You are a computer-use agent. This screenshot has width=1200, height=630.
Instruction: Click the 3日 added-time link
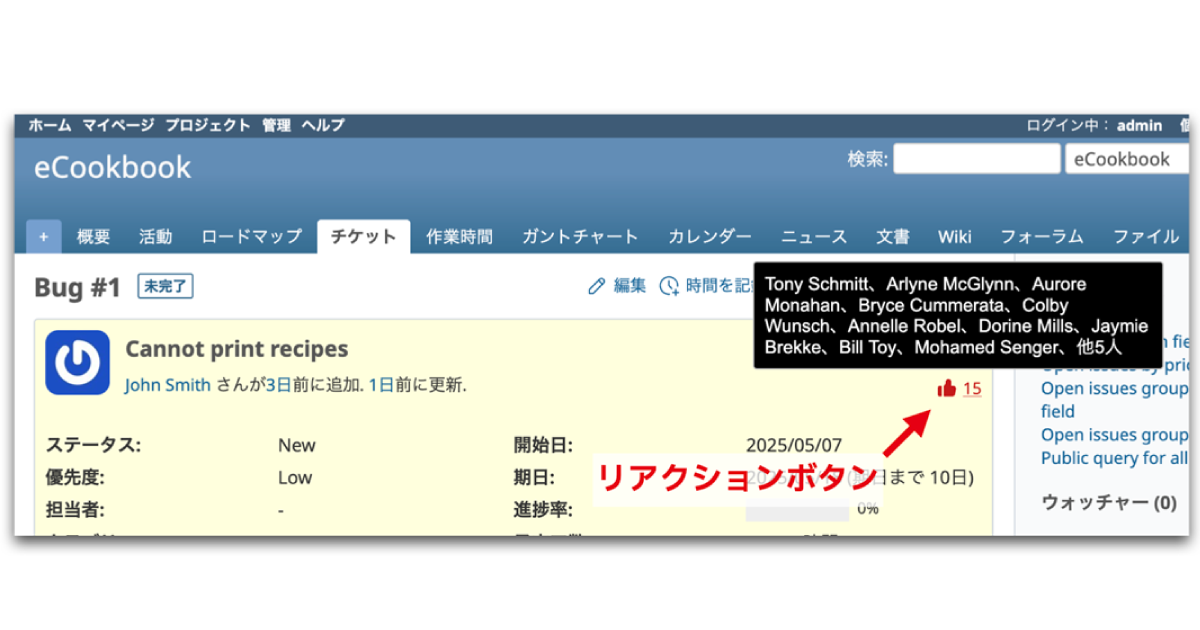[279, 385]
